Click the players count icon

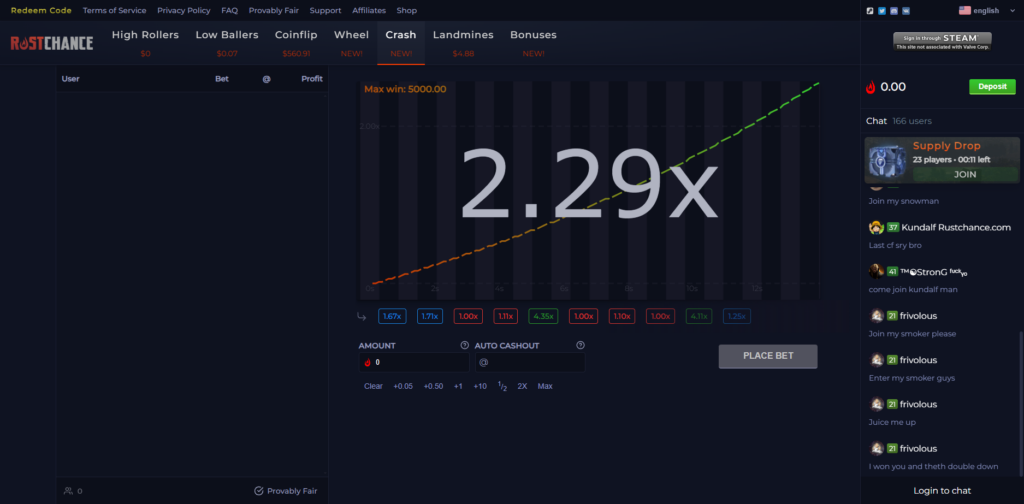tap(68, 491)
